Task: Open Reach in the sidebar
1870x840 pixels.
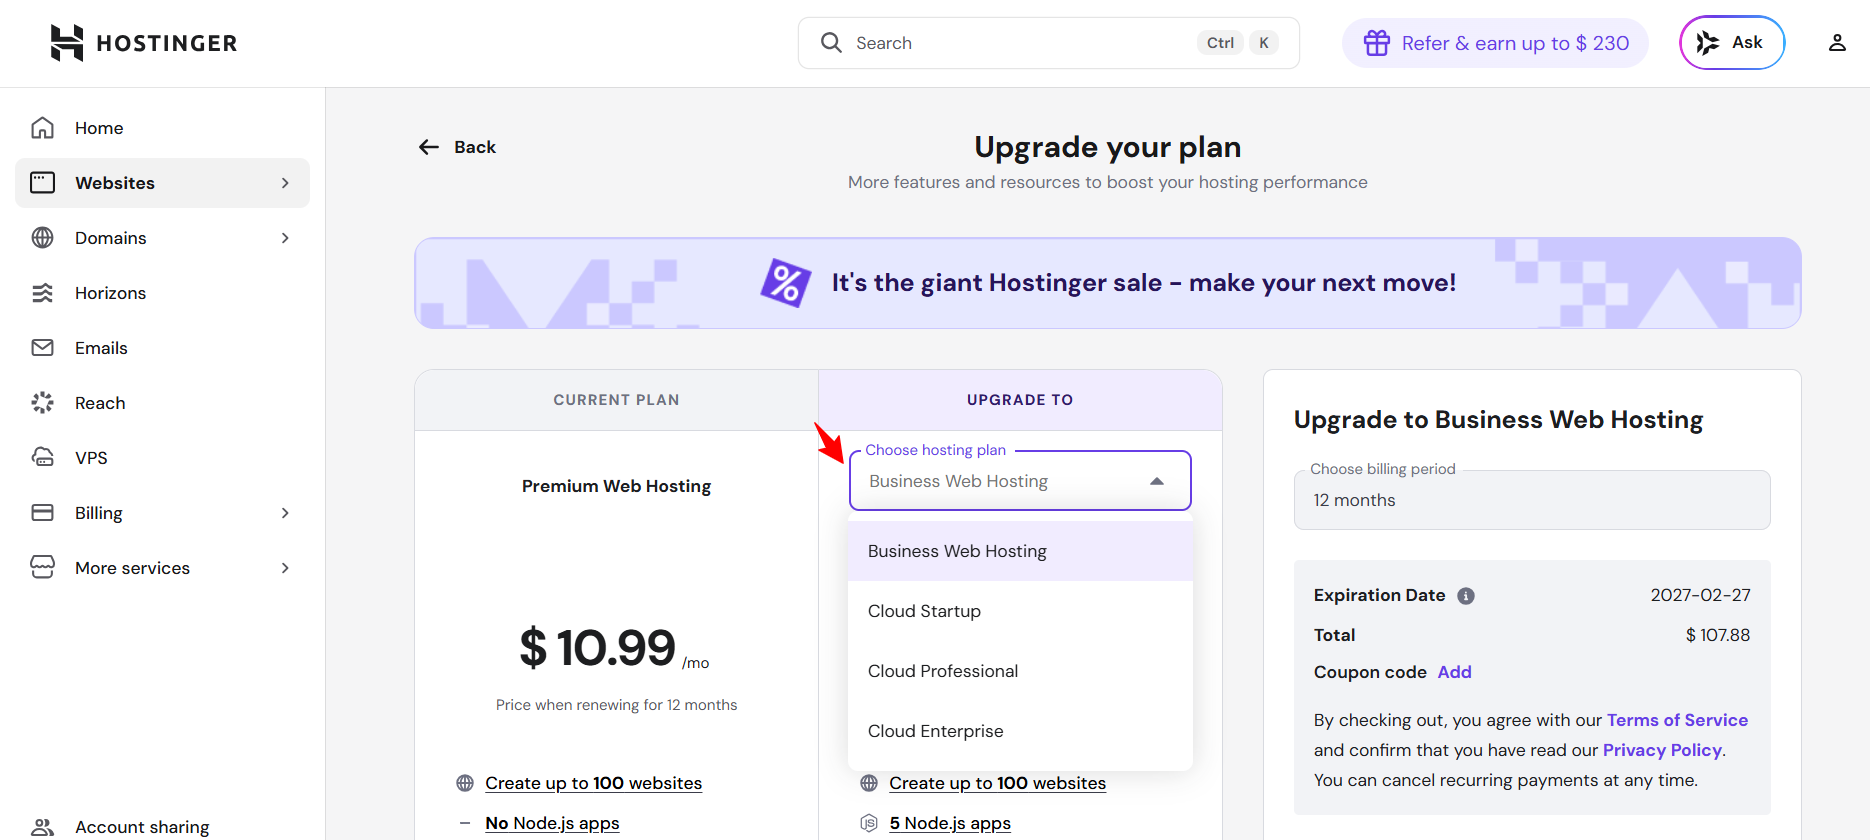Action: click(x=162, y=403)
